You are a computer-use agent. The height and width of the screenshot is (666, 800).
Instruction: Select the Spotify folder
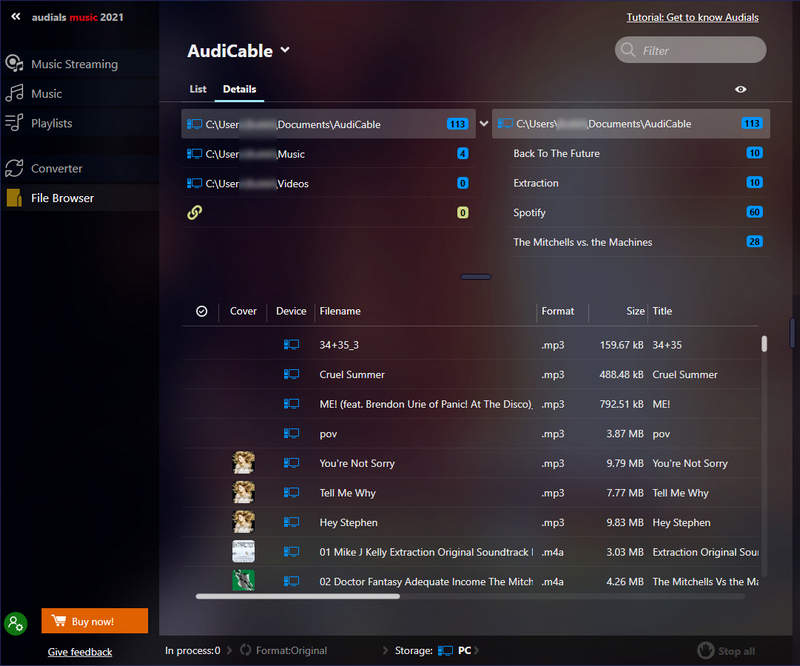point(529,212)
